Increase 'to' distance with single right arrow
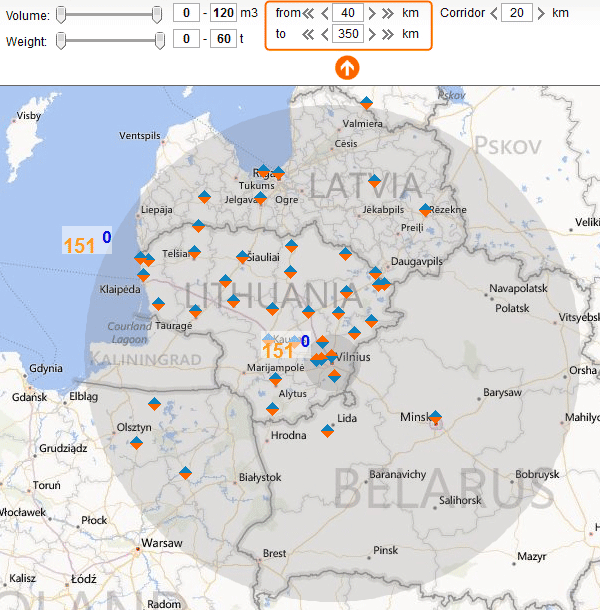600x610 pixels. (372, 34)
